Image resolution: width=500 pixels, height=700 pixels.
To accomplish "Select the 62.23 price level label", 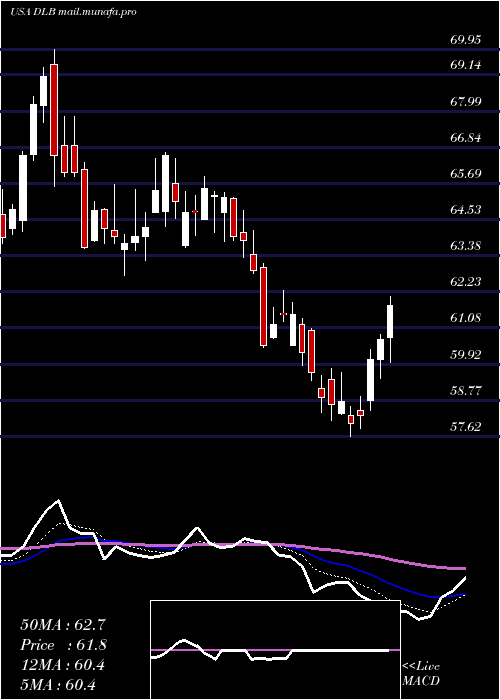I will pyautogui.click(x=466, y=282).
